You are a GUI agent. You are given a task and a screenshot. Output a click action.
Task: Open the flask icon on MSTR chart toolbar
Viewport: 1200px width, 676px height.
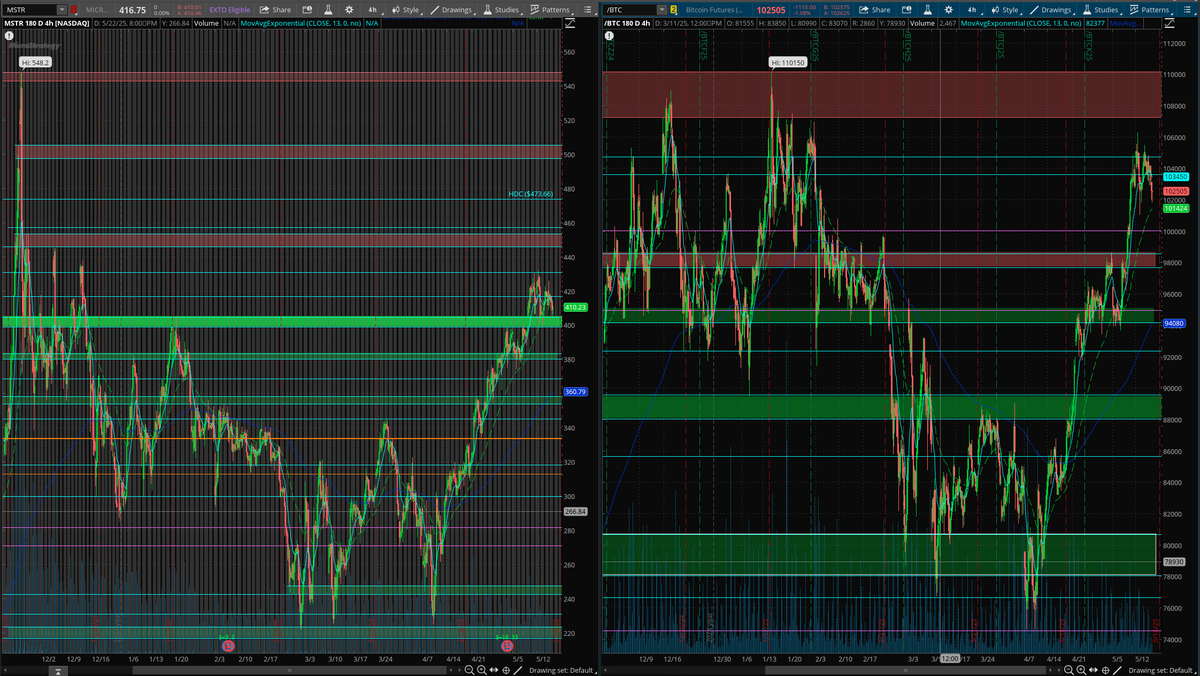pyautogui.click(x=327, y=10)
